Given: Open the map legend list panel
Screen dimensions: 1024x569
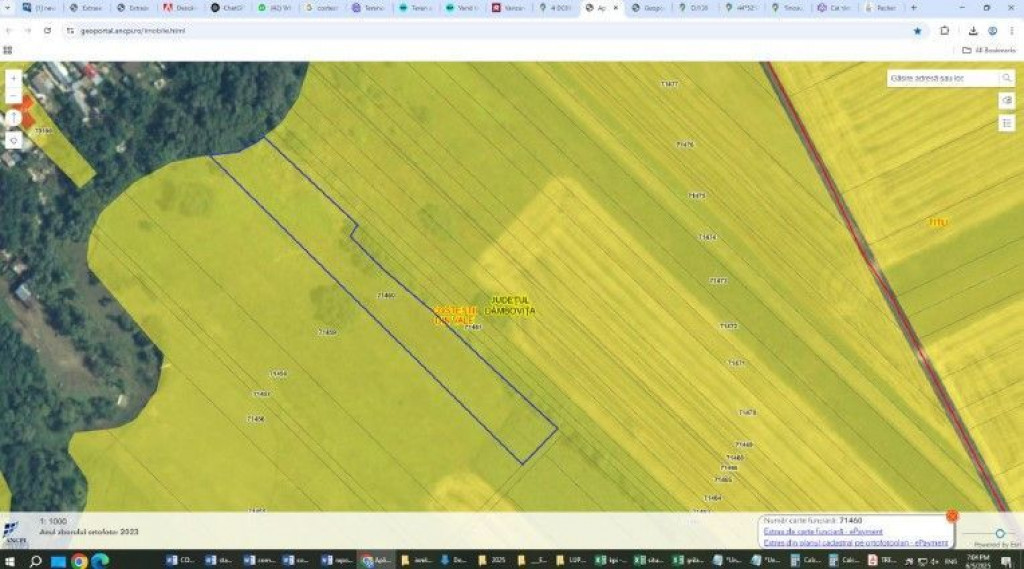Looking at the screenshot, I should click(1007, 123).
